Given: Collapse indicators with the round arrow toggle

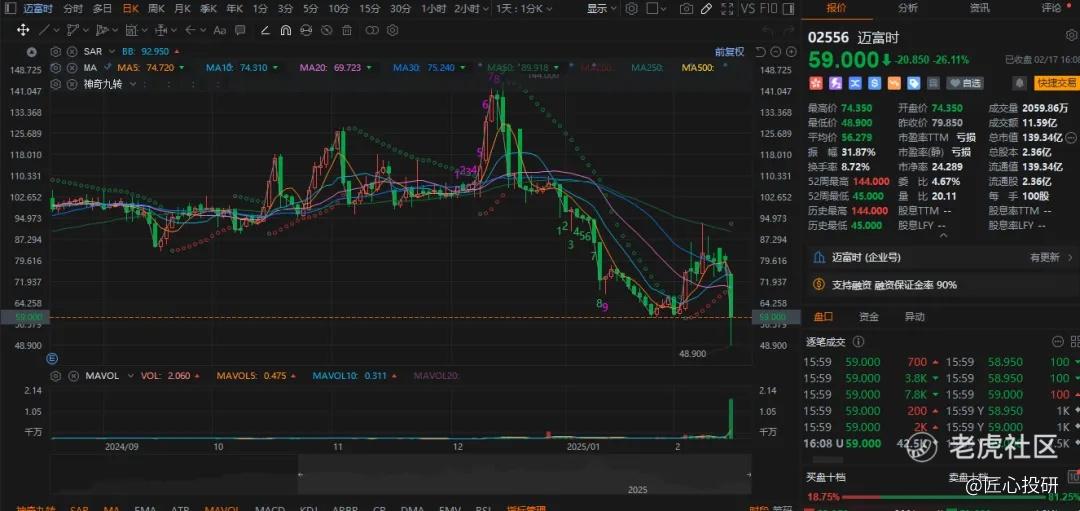Looking at the screenshot, I should [31, 52].
